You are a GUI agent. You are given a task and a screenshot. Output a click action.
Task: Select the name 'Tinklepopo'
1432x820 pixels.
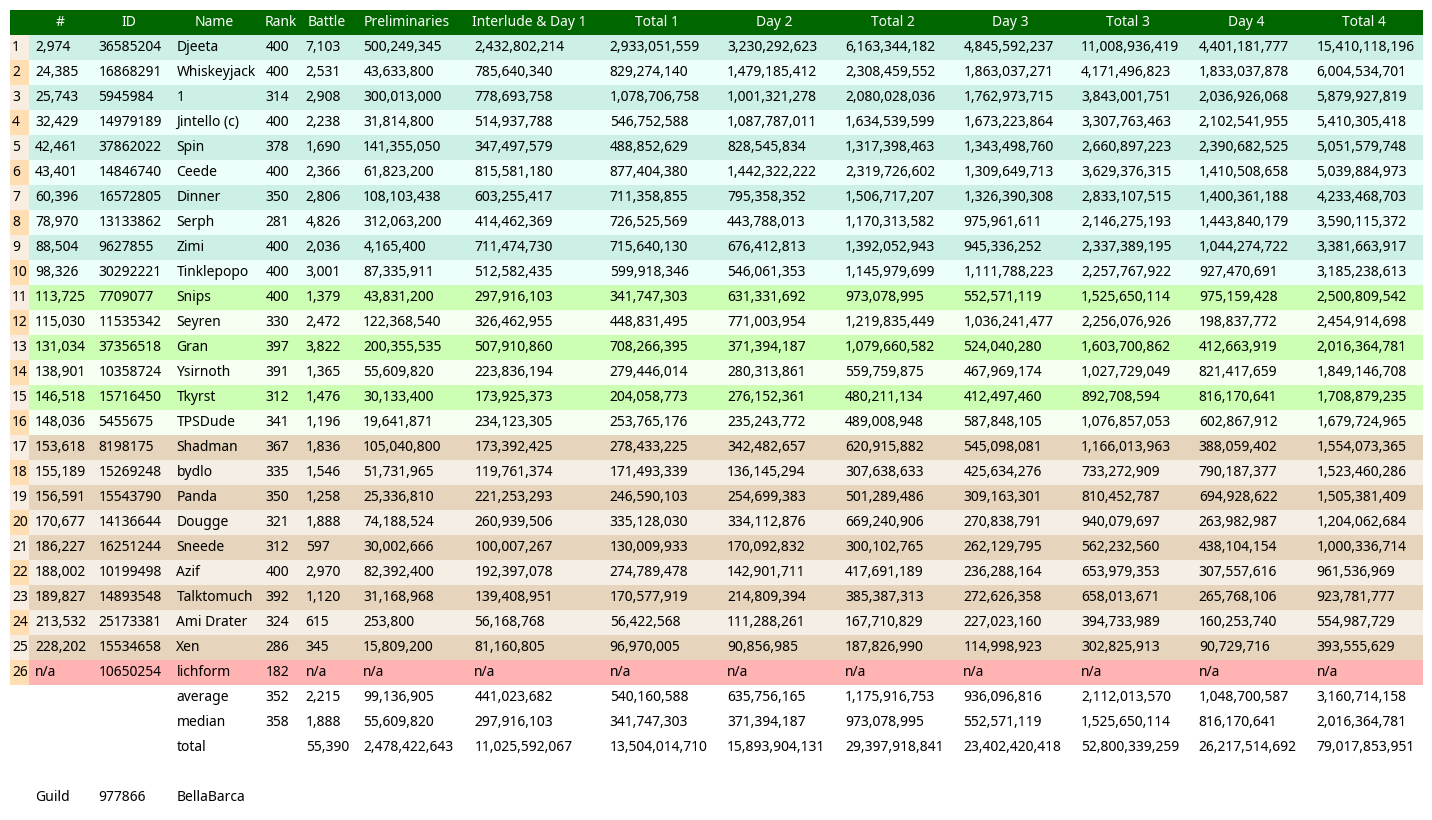pyautogui.click(x=212, y=271)
